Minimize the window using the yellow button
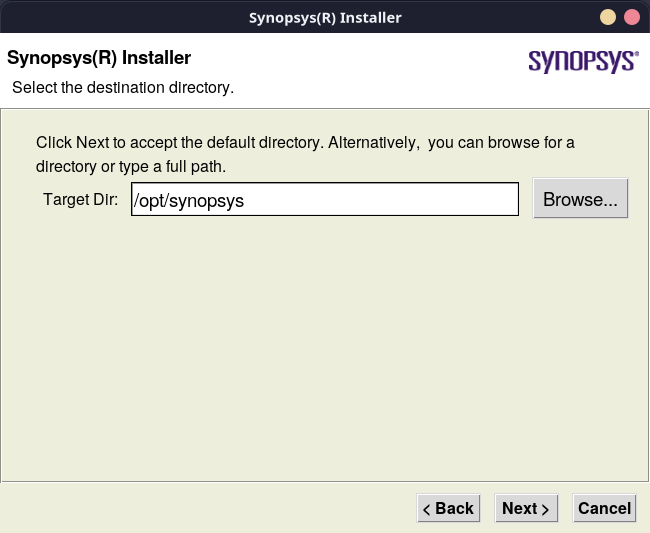Screen dimensions: 650x533 608,17
